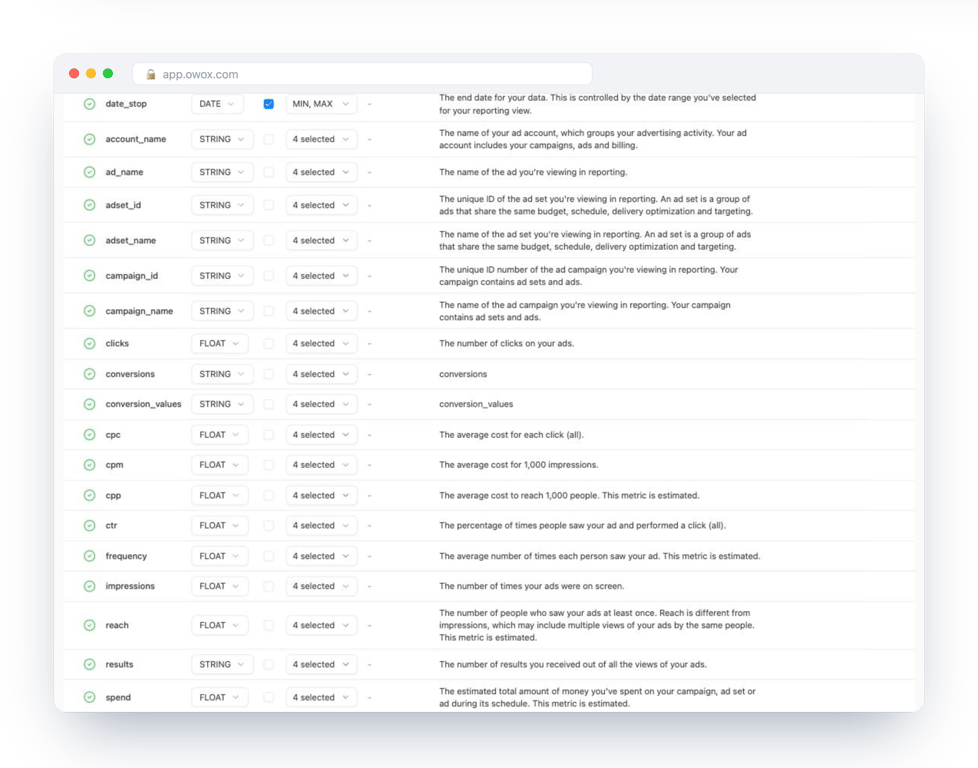
Task: Open FLOAT type dropdown for spend
Action: [x=220, y=697]
